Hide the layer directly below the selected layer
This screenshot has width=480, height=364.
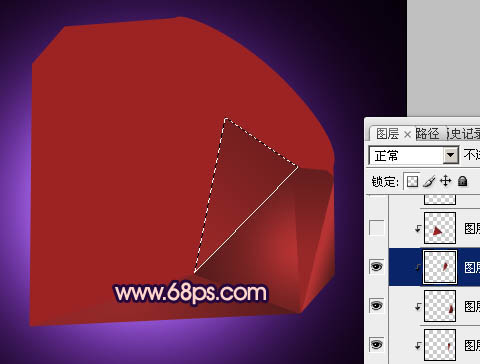(376, 306)
